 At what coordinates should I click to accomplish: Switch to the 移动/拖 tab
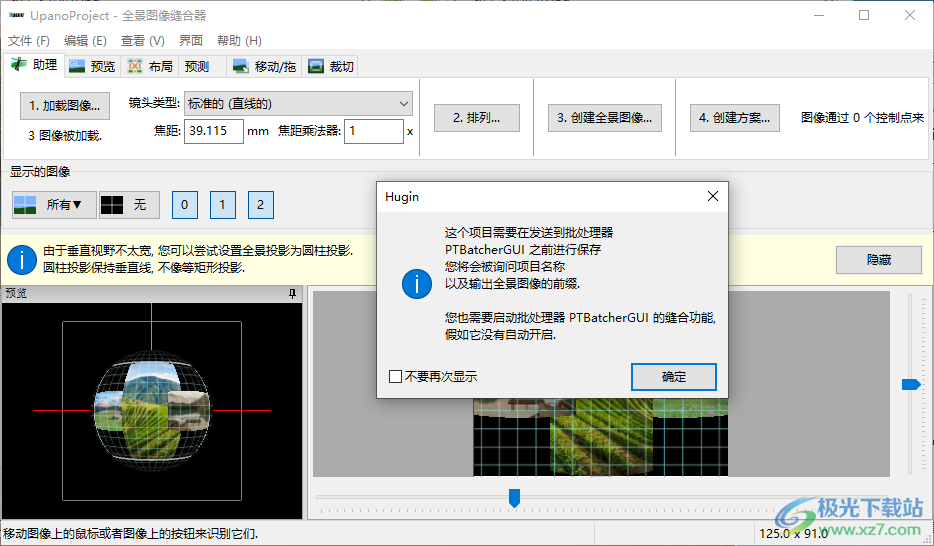coord(264,66)
